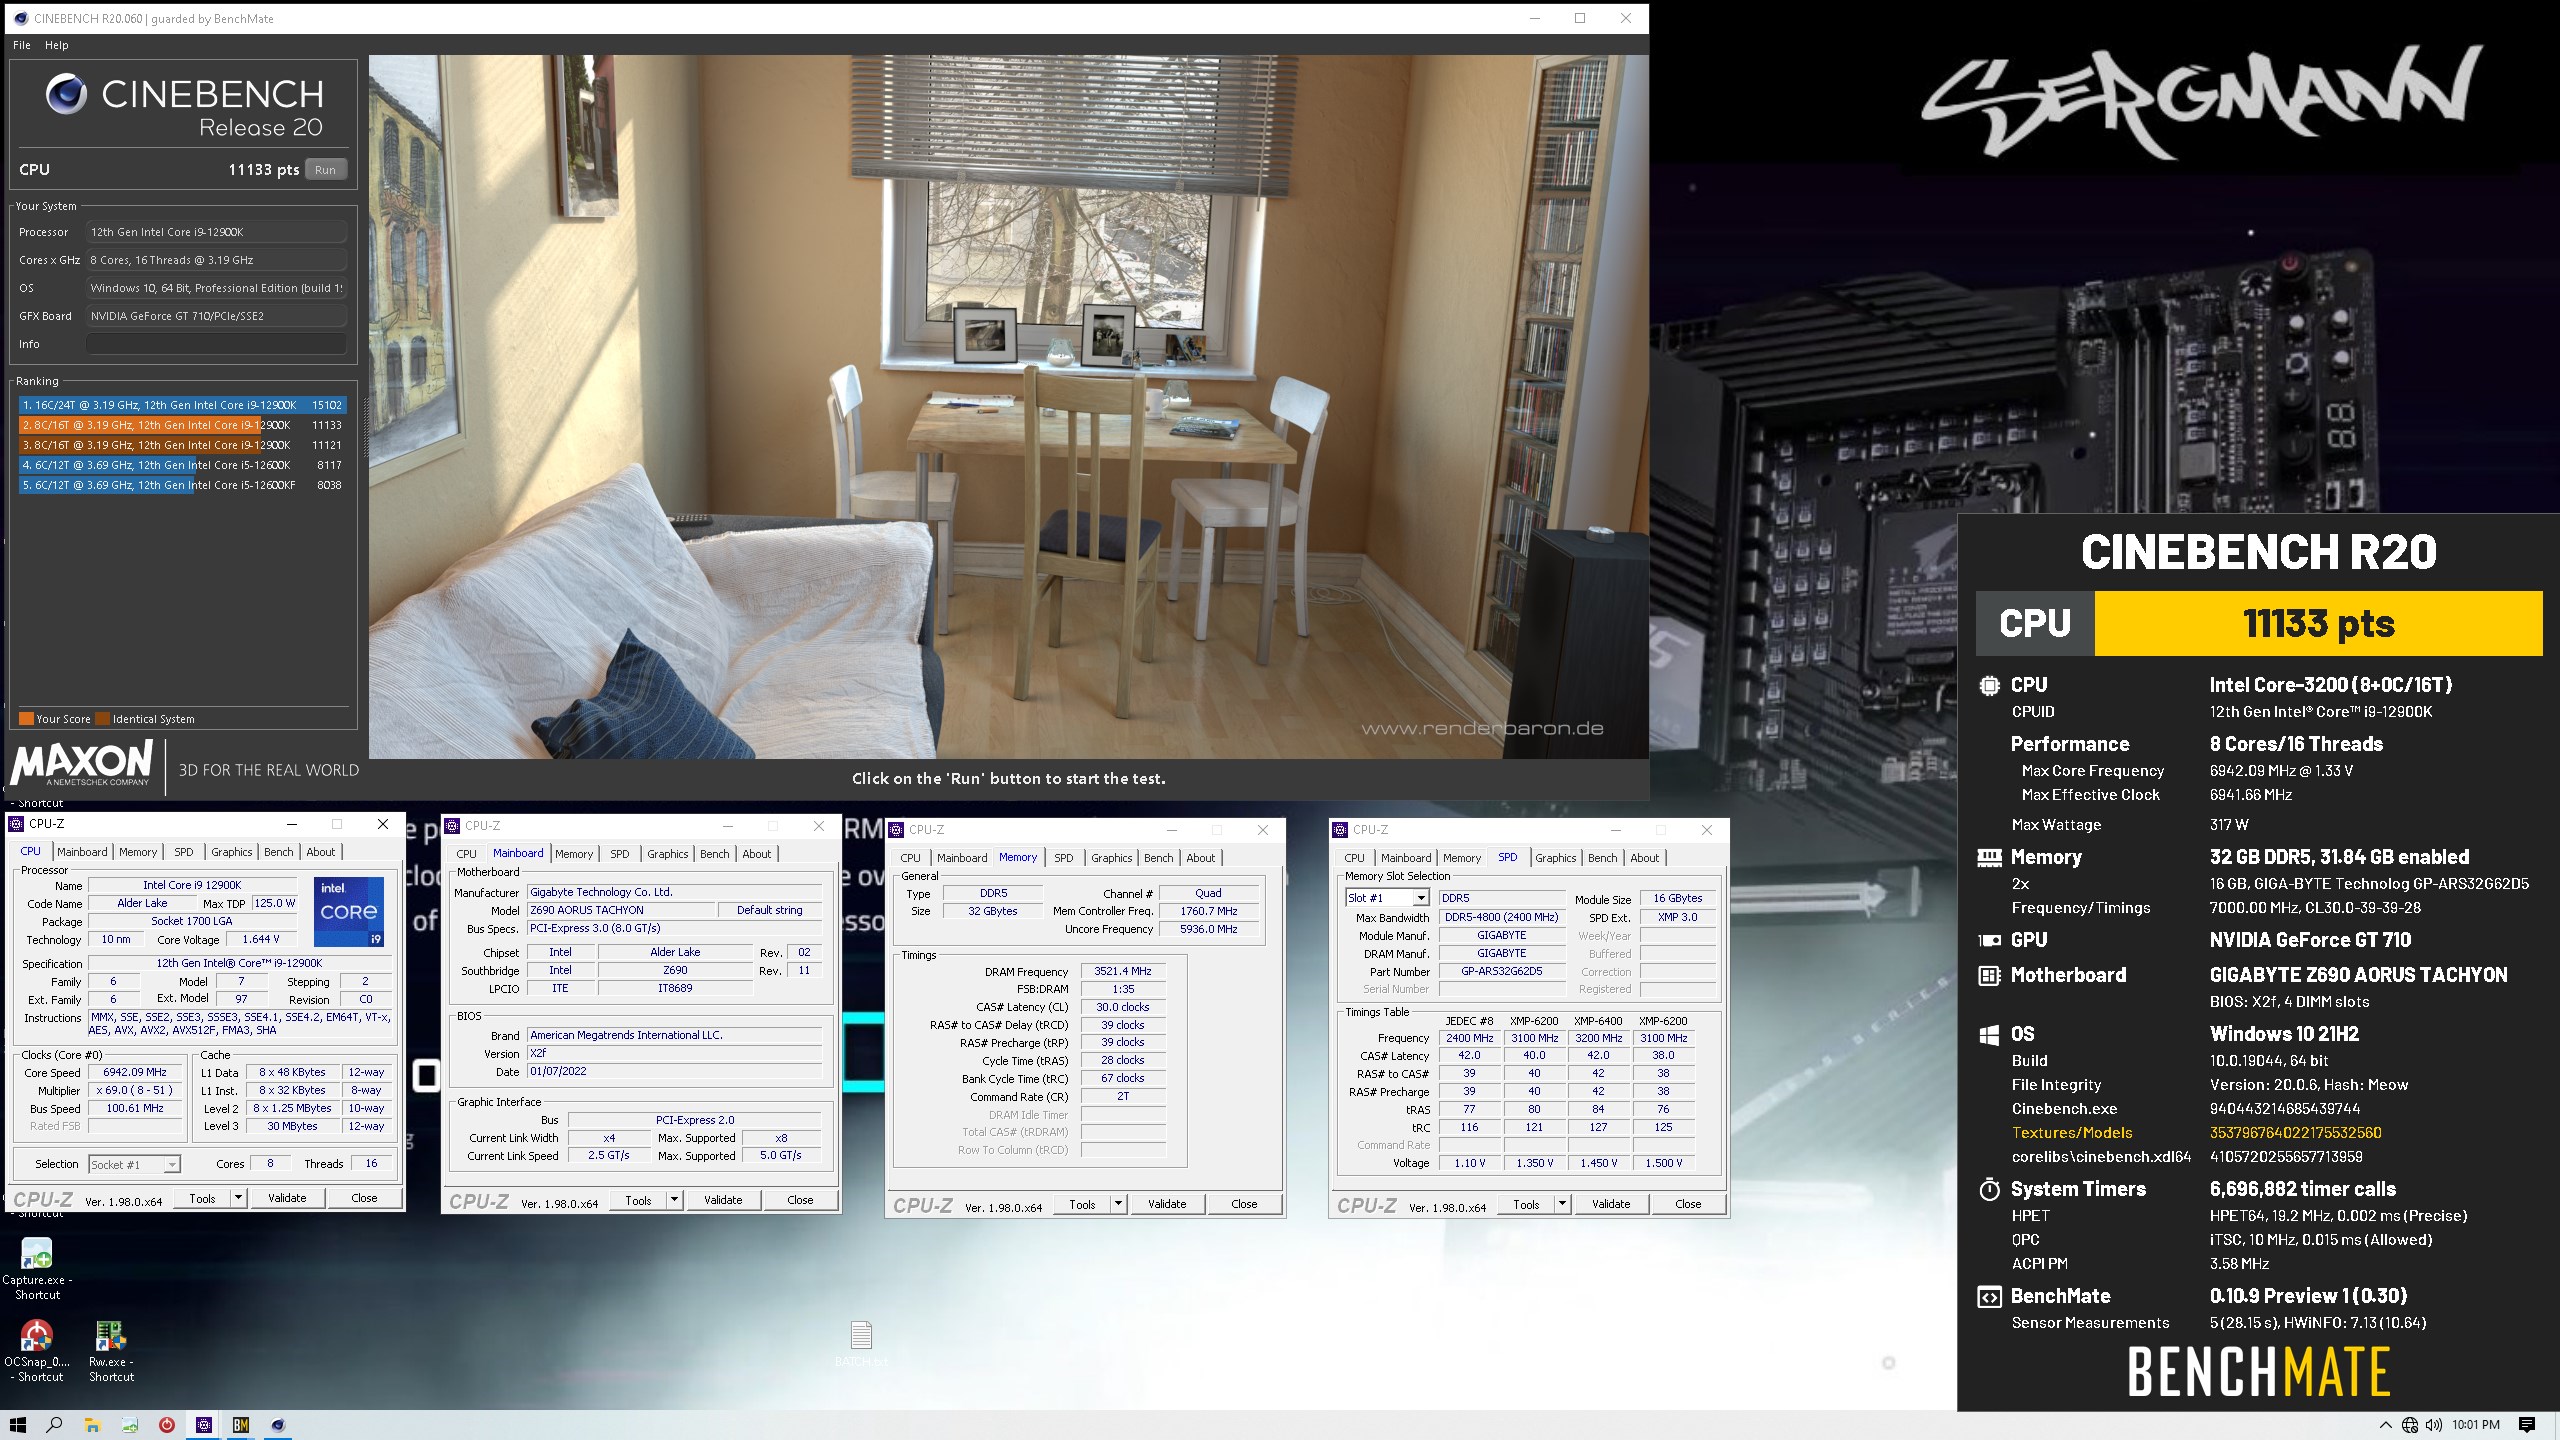The height and width of the screenshot is (1440, 2560).
Task: Switch to CPU tab in CPU-Z Memory window
Action: coord(910,858)
